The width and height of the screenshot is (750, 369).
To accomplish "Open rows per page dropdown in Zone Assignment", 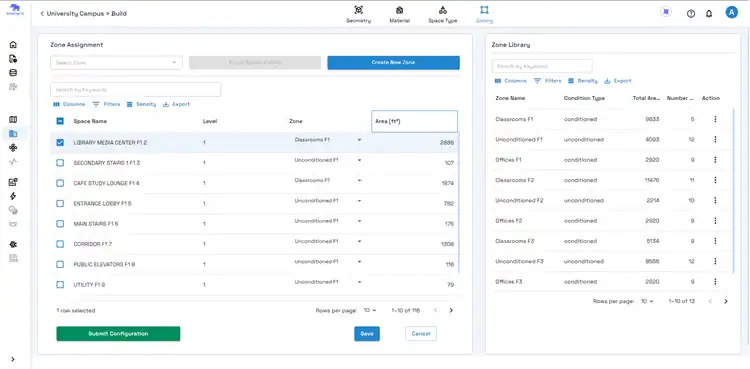I will point(370,311).
